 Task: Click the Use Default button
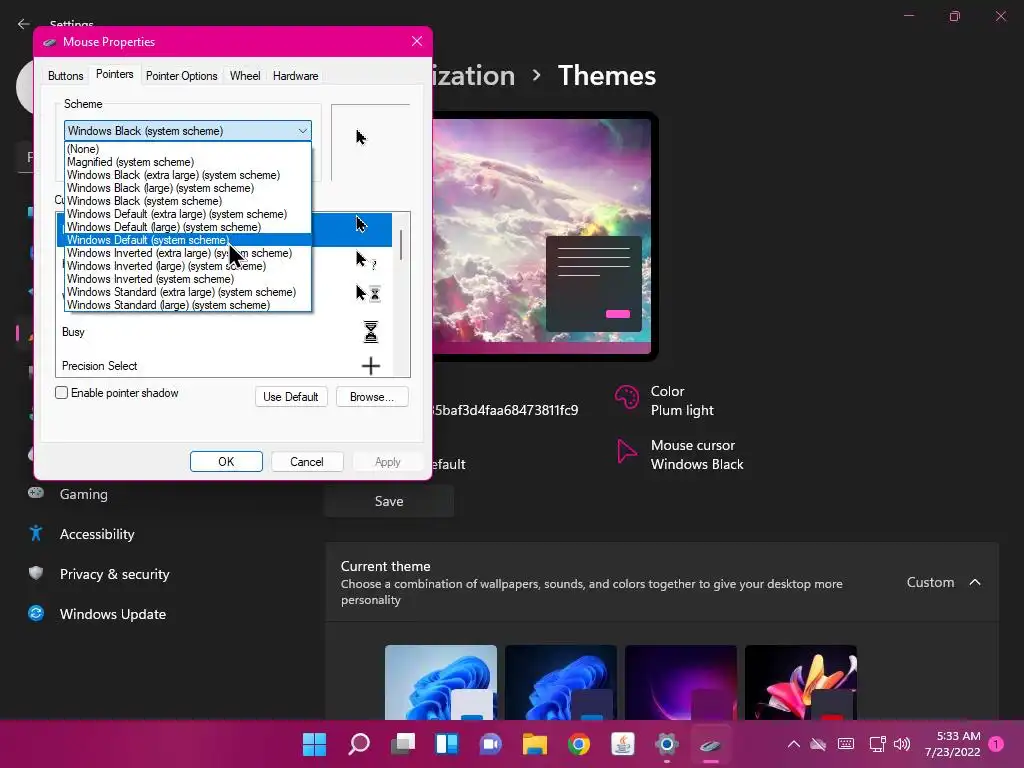click(291, 396)
